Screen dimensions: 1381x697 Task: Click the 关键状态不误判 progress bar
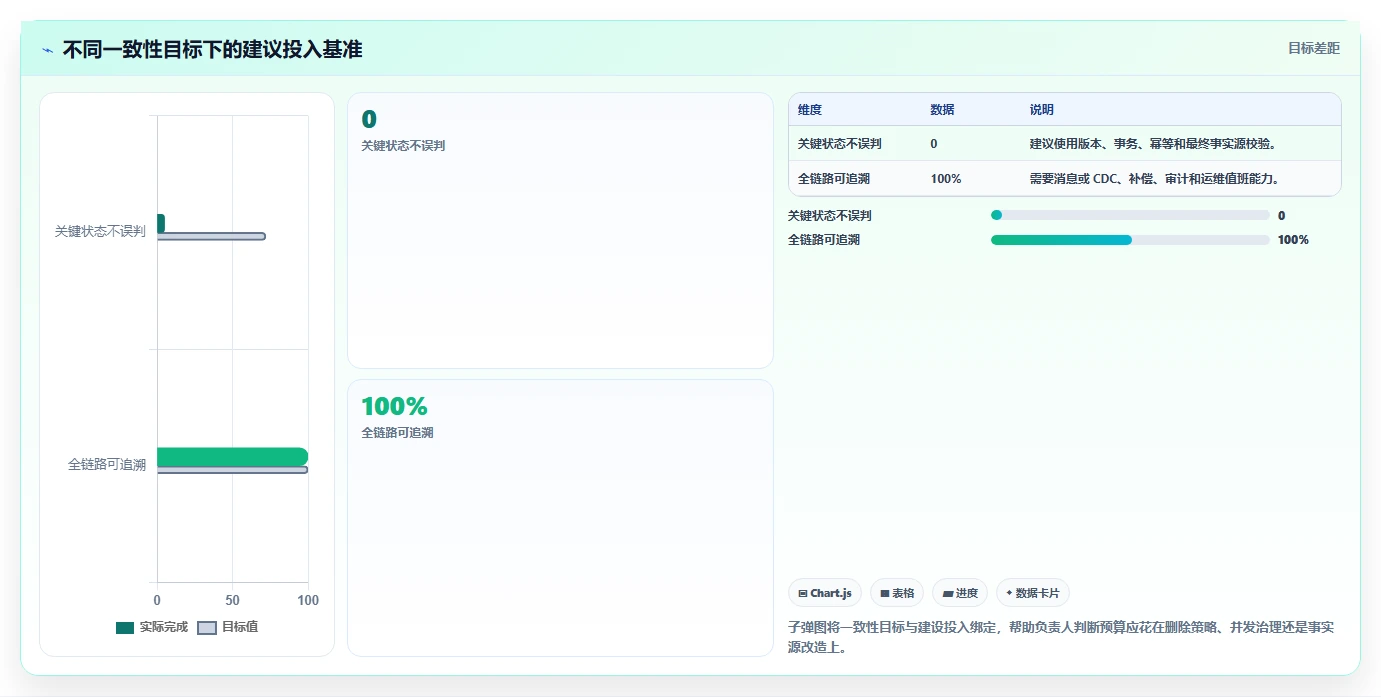(x=1130, y=215)
